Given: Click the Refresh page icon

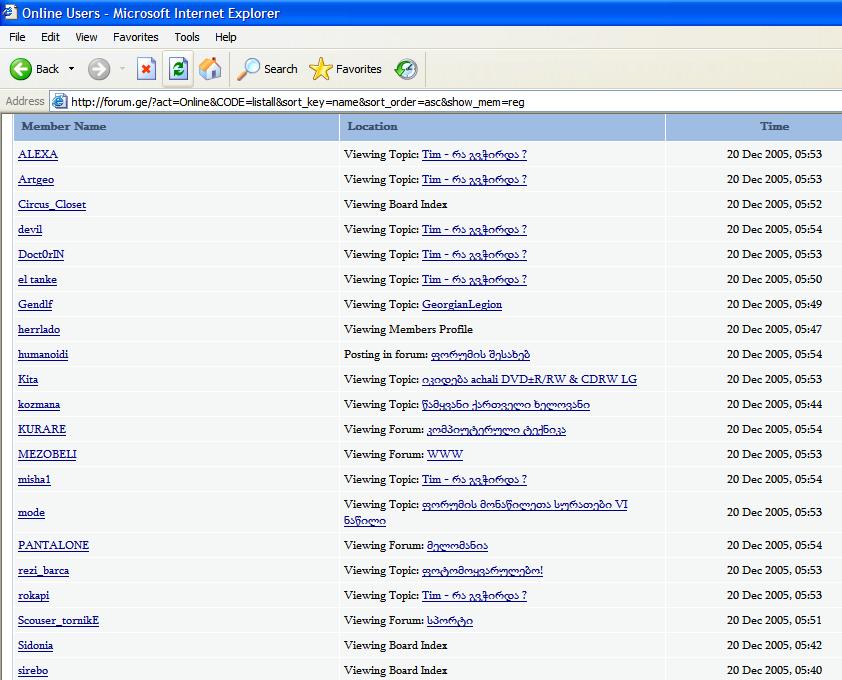Looking at the screenshot, I should point(178,69).
